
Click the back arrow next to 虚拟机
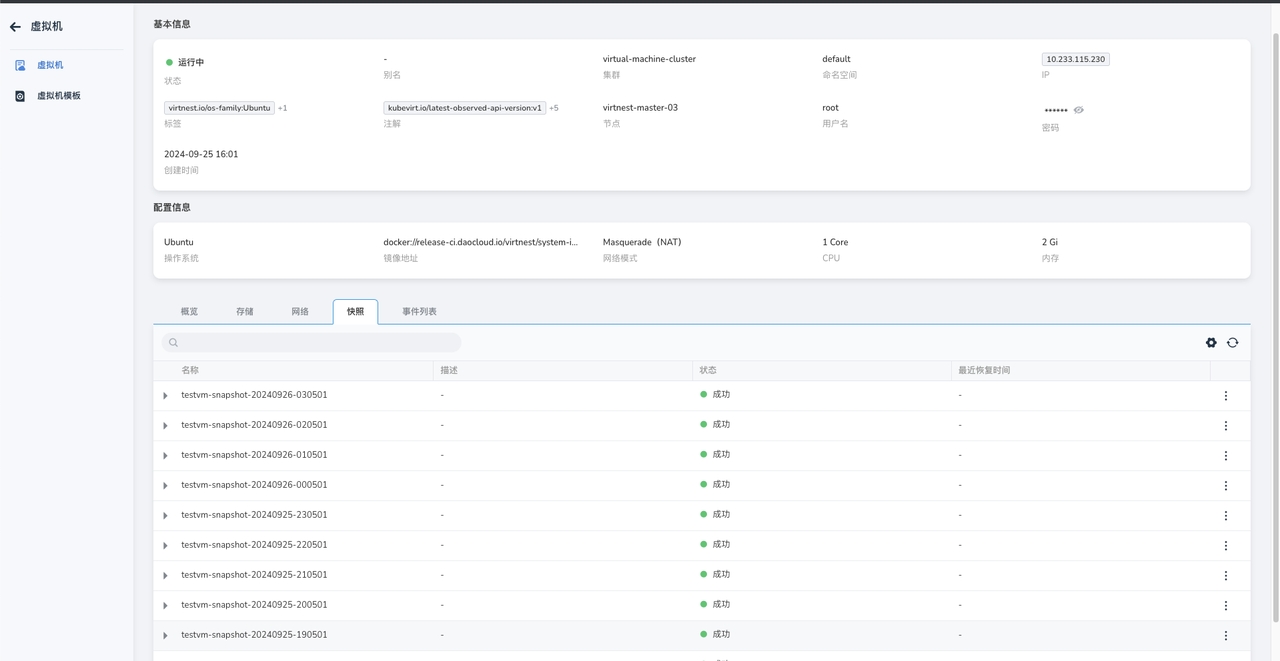(x=15, y=27)
